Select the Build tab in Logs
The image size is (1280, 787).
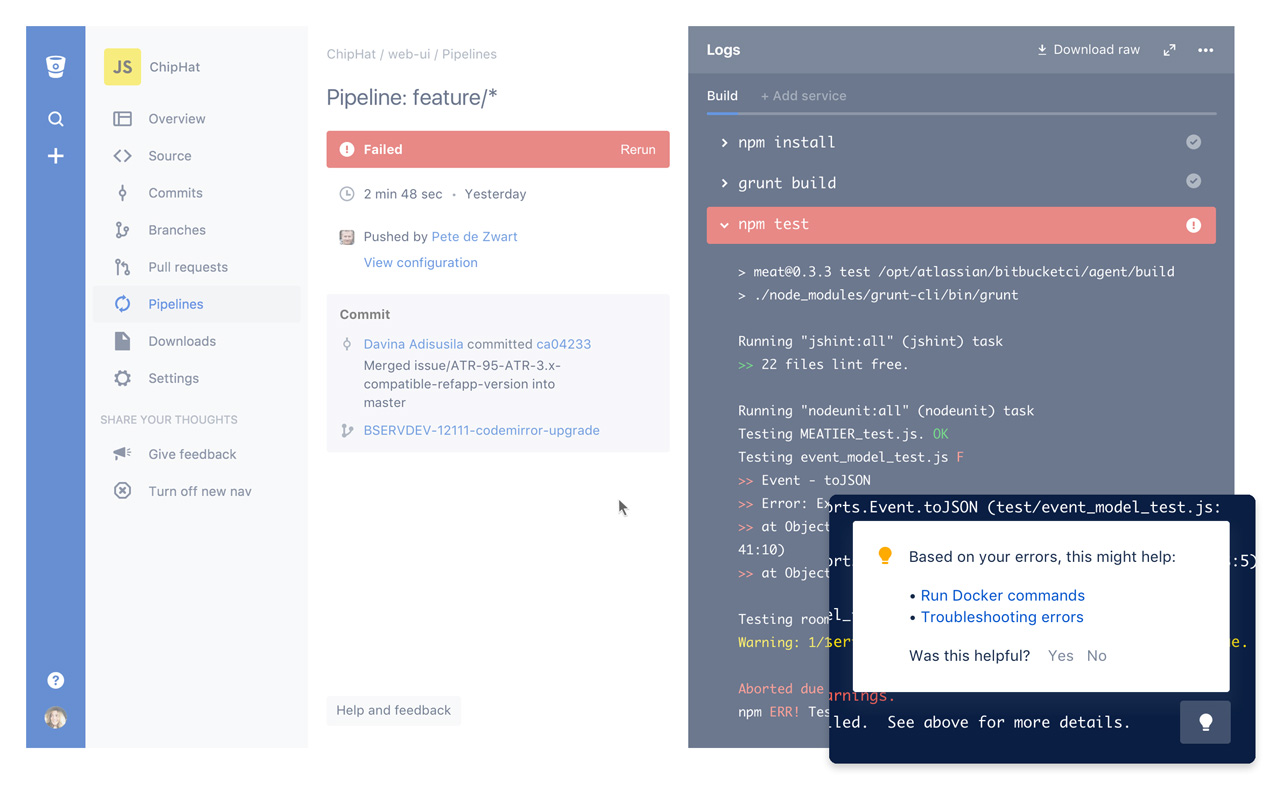pyautogui.click(x=722, y=96)
